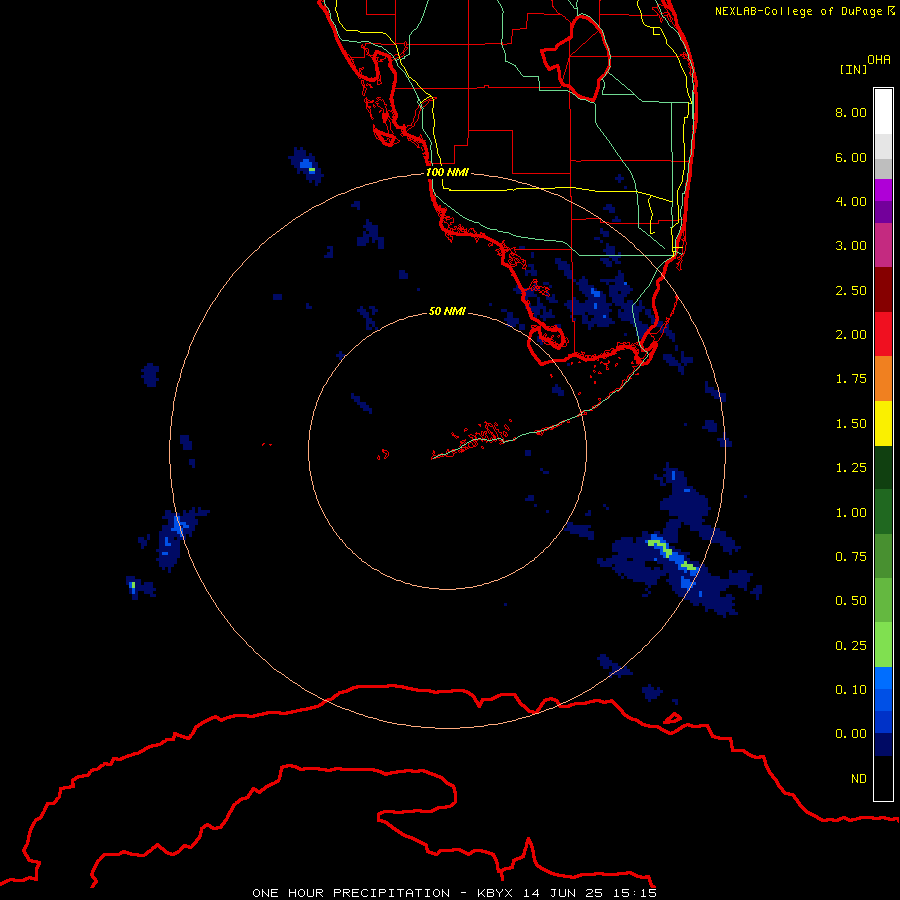Pick the bright red legend swatch

883,334
